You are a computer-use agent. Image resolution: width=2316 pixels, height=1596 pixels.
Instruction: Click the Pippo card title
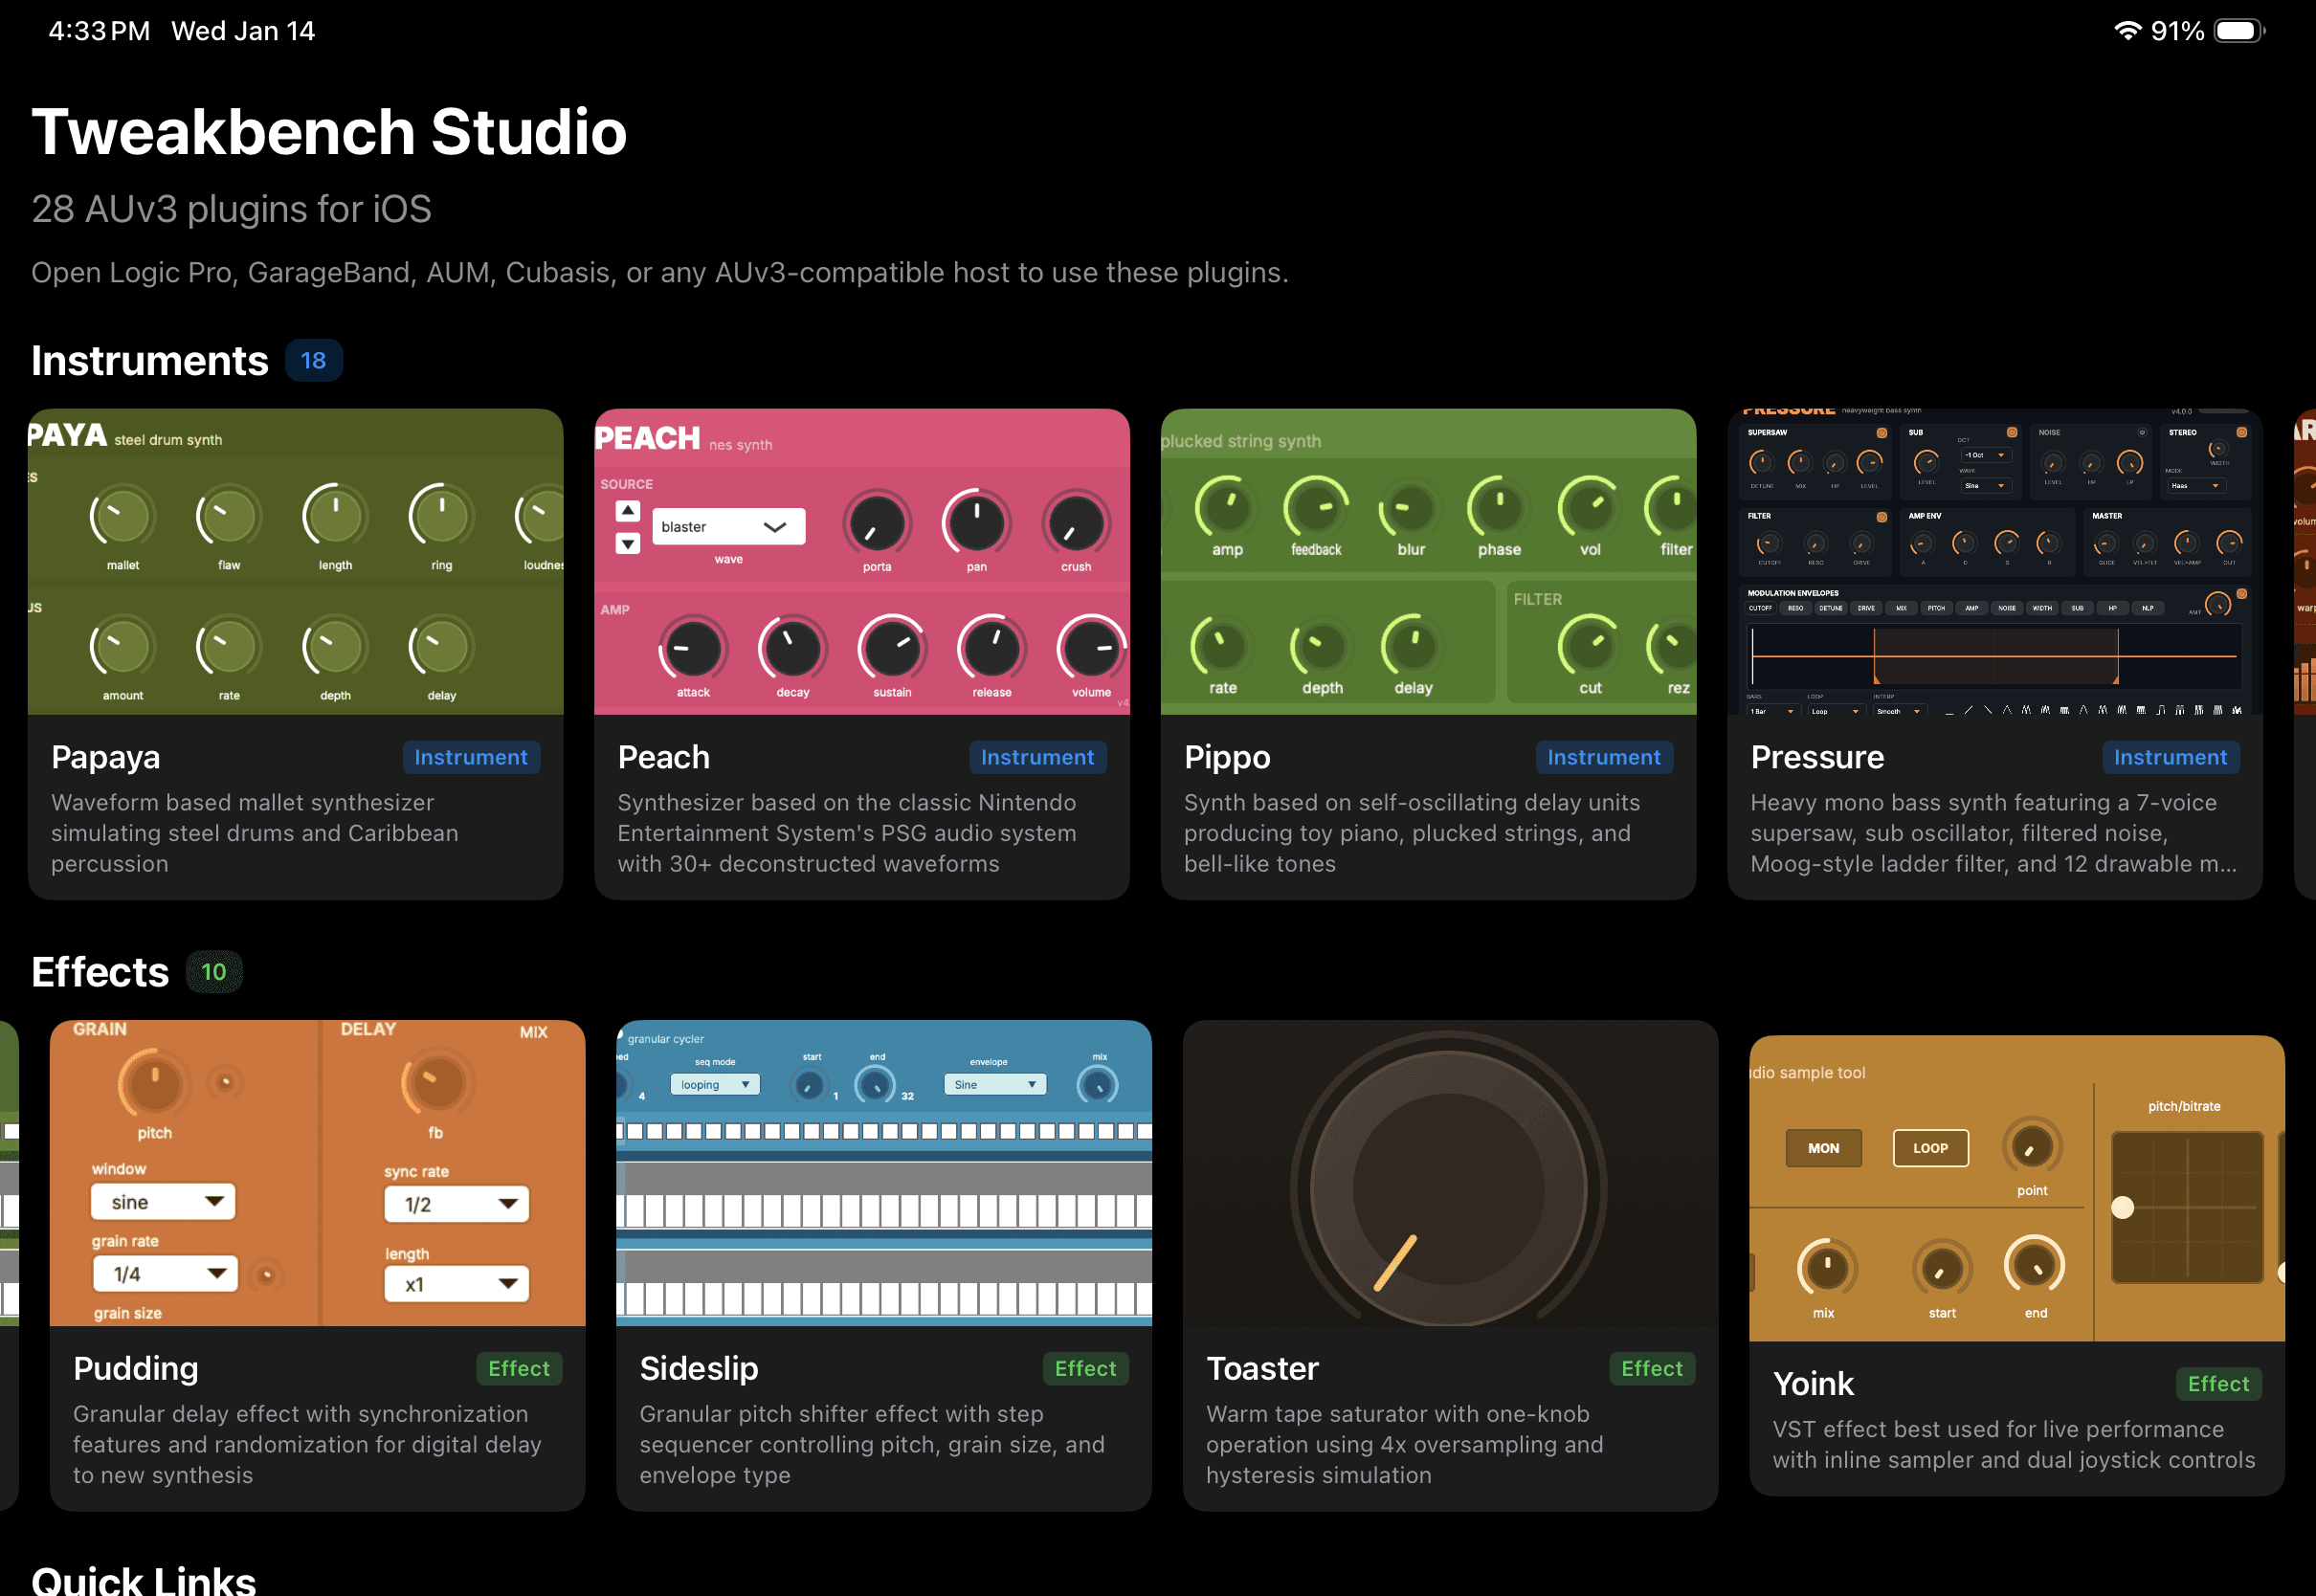point(1227,757)
